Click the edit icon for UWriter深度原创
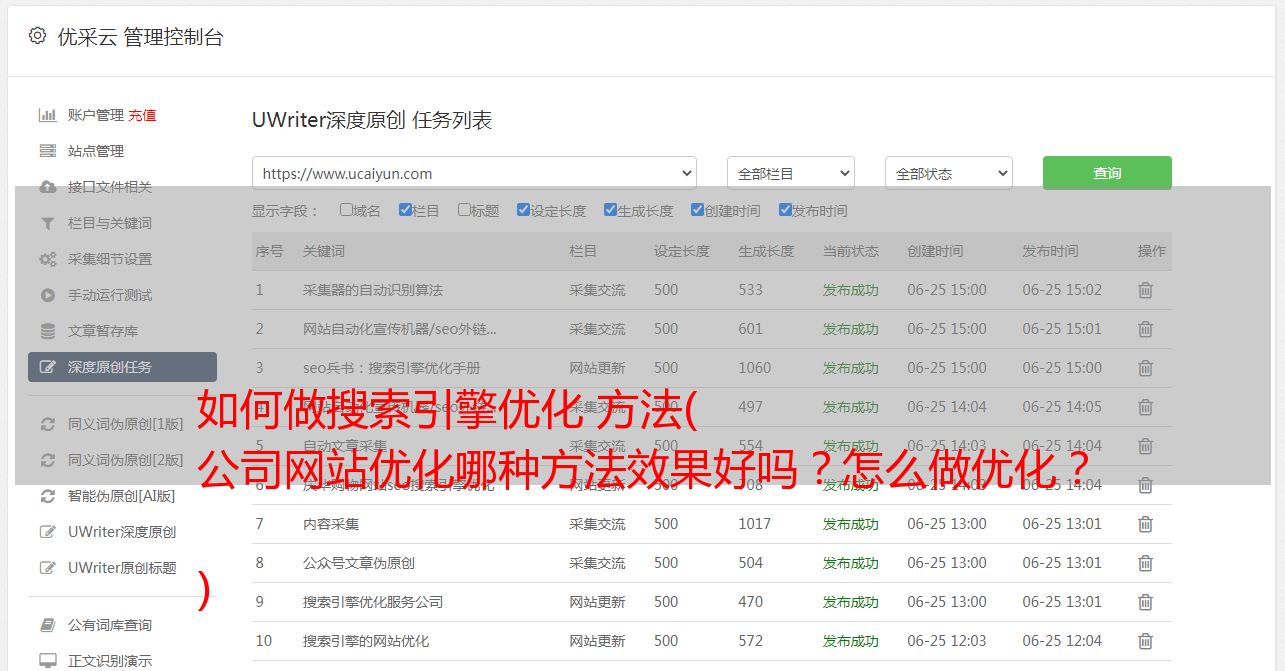The height and width of the screenshot is (671, 1285). (47, 532)
